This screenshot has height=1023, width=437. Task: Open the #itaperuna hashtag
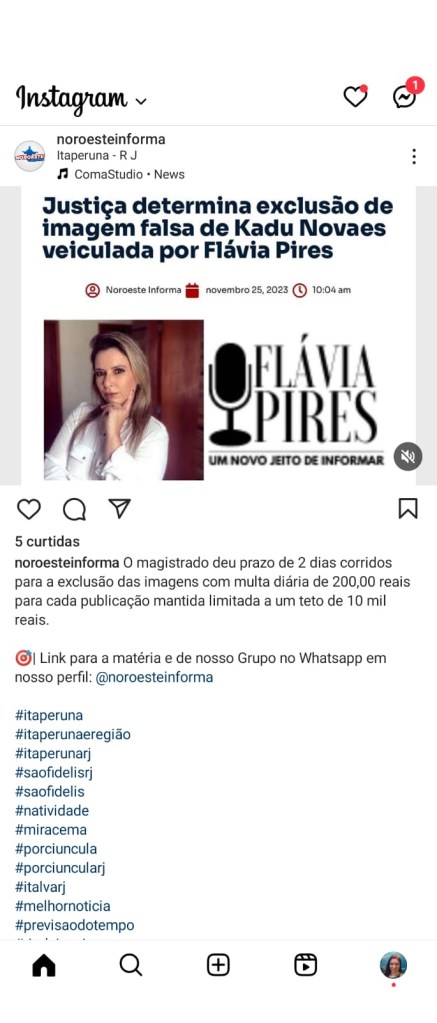point(49,716)
